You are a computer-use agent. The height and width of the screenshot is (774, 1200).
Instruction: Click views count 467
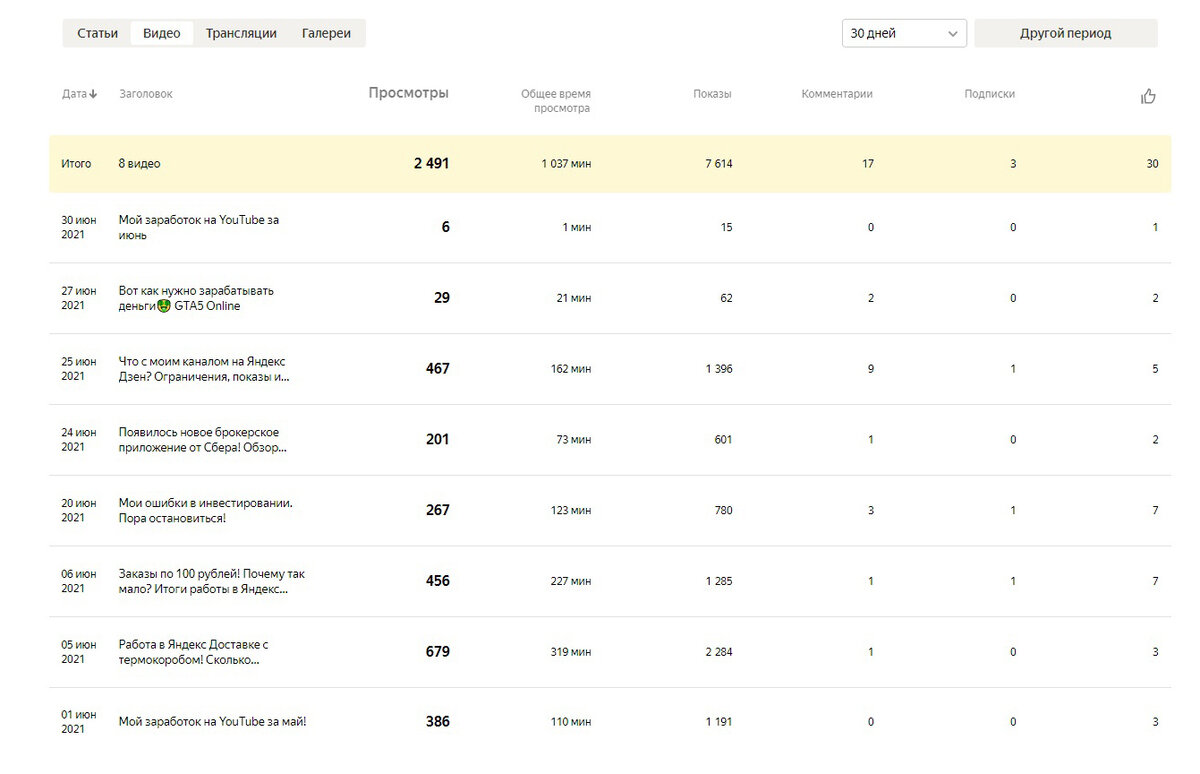point(438,368)
